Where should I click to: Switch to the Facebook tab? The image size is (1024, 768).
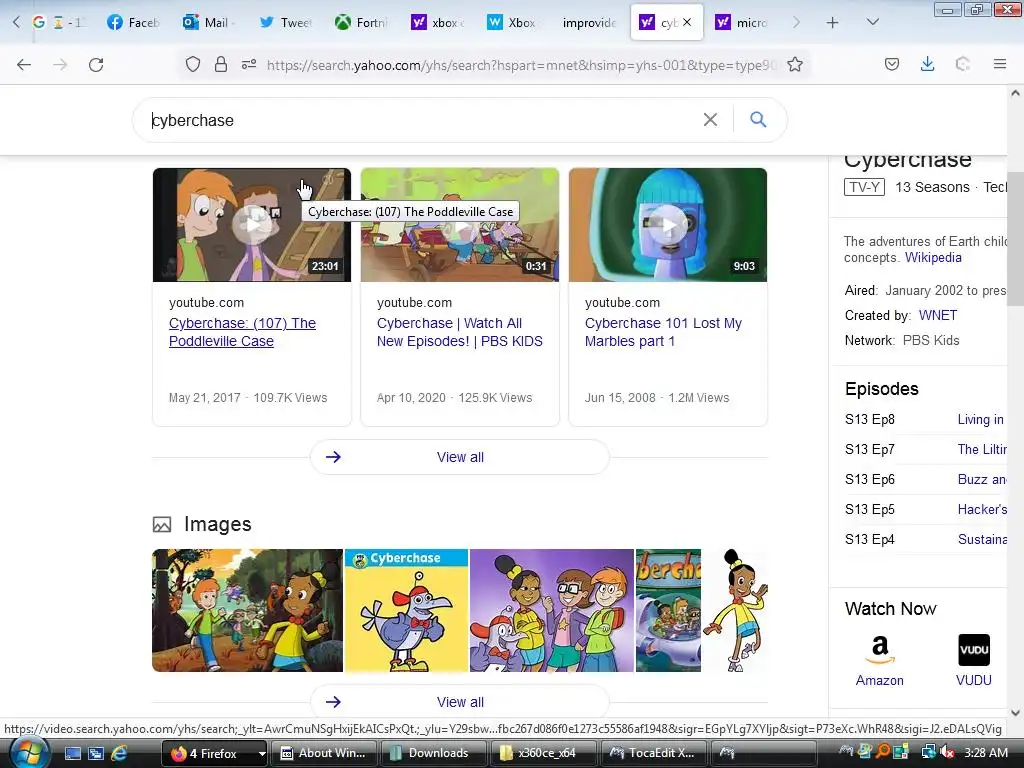(133, 23)
